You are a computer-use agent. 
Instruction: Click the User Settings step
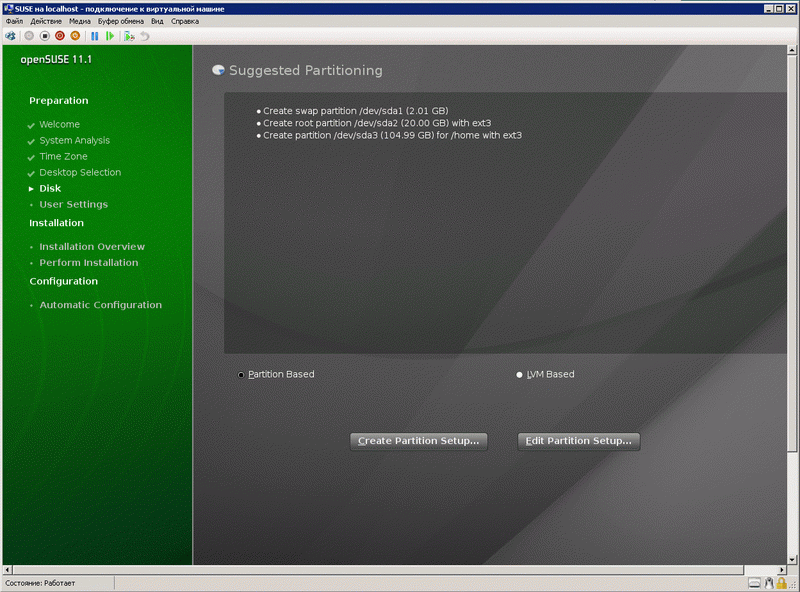(x=73, y=204)
